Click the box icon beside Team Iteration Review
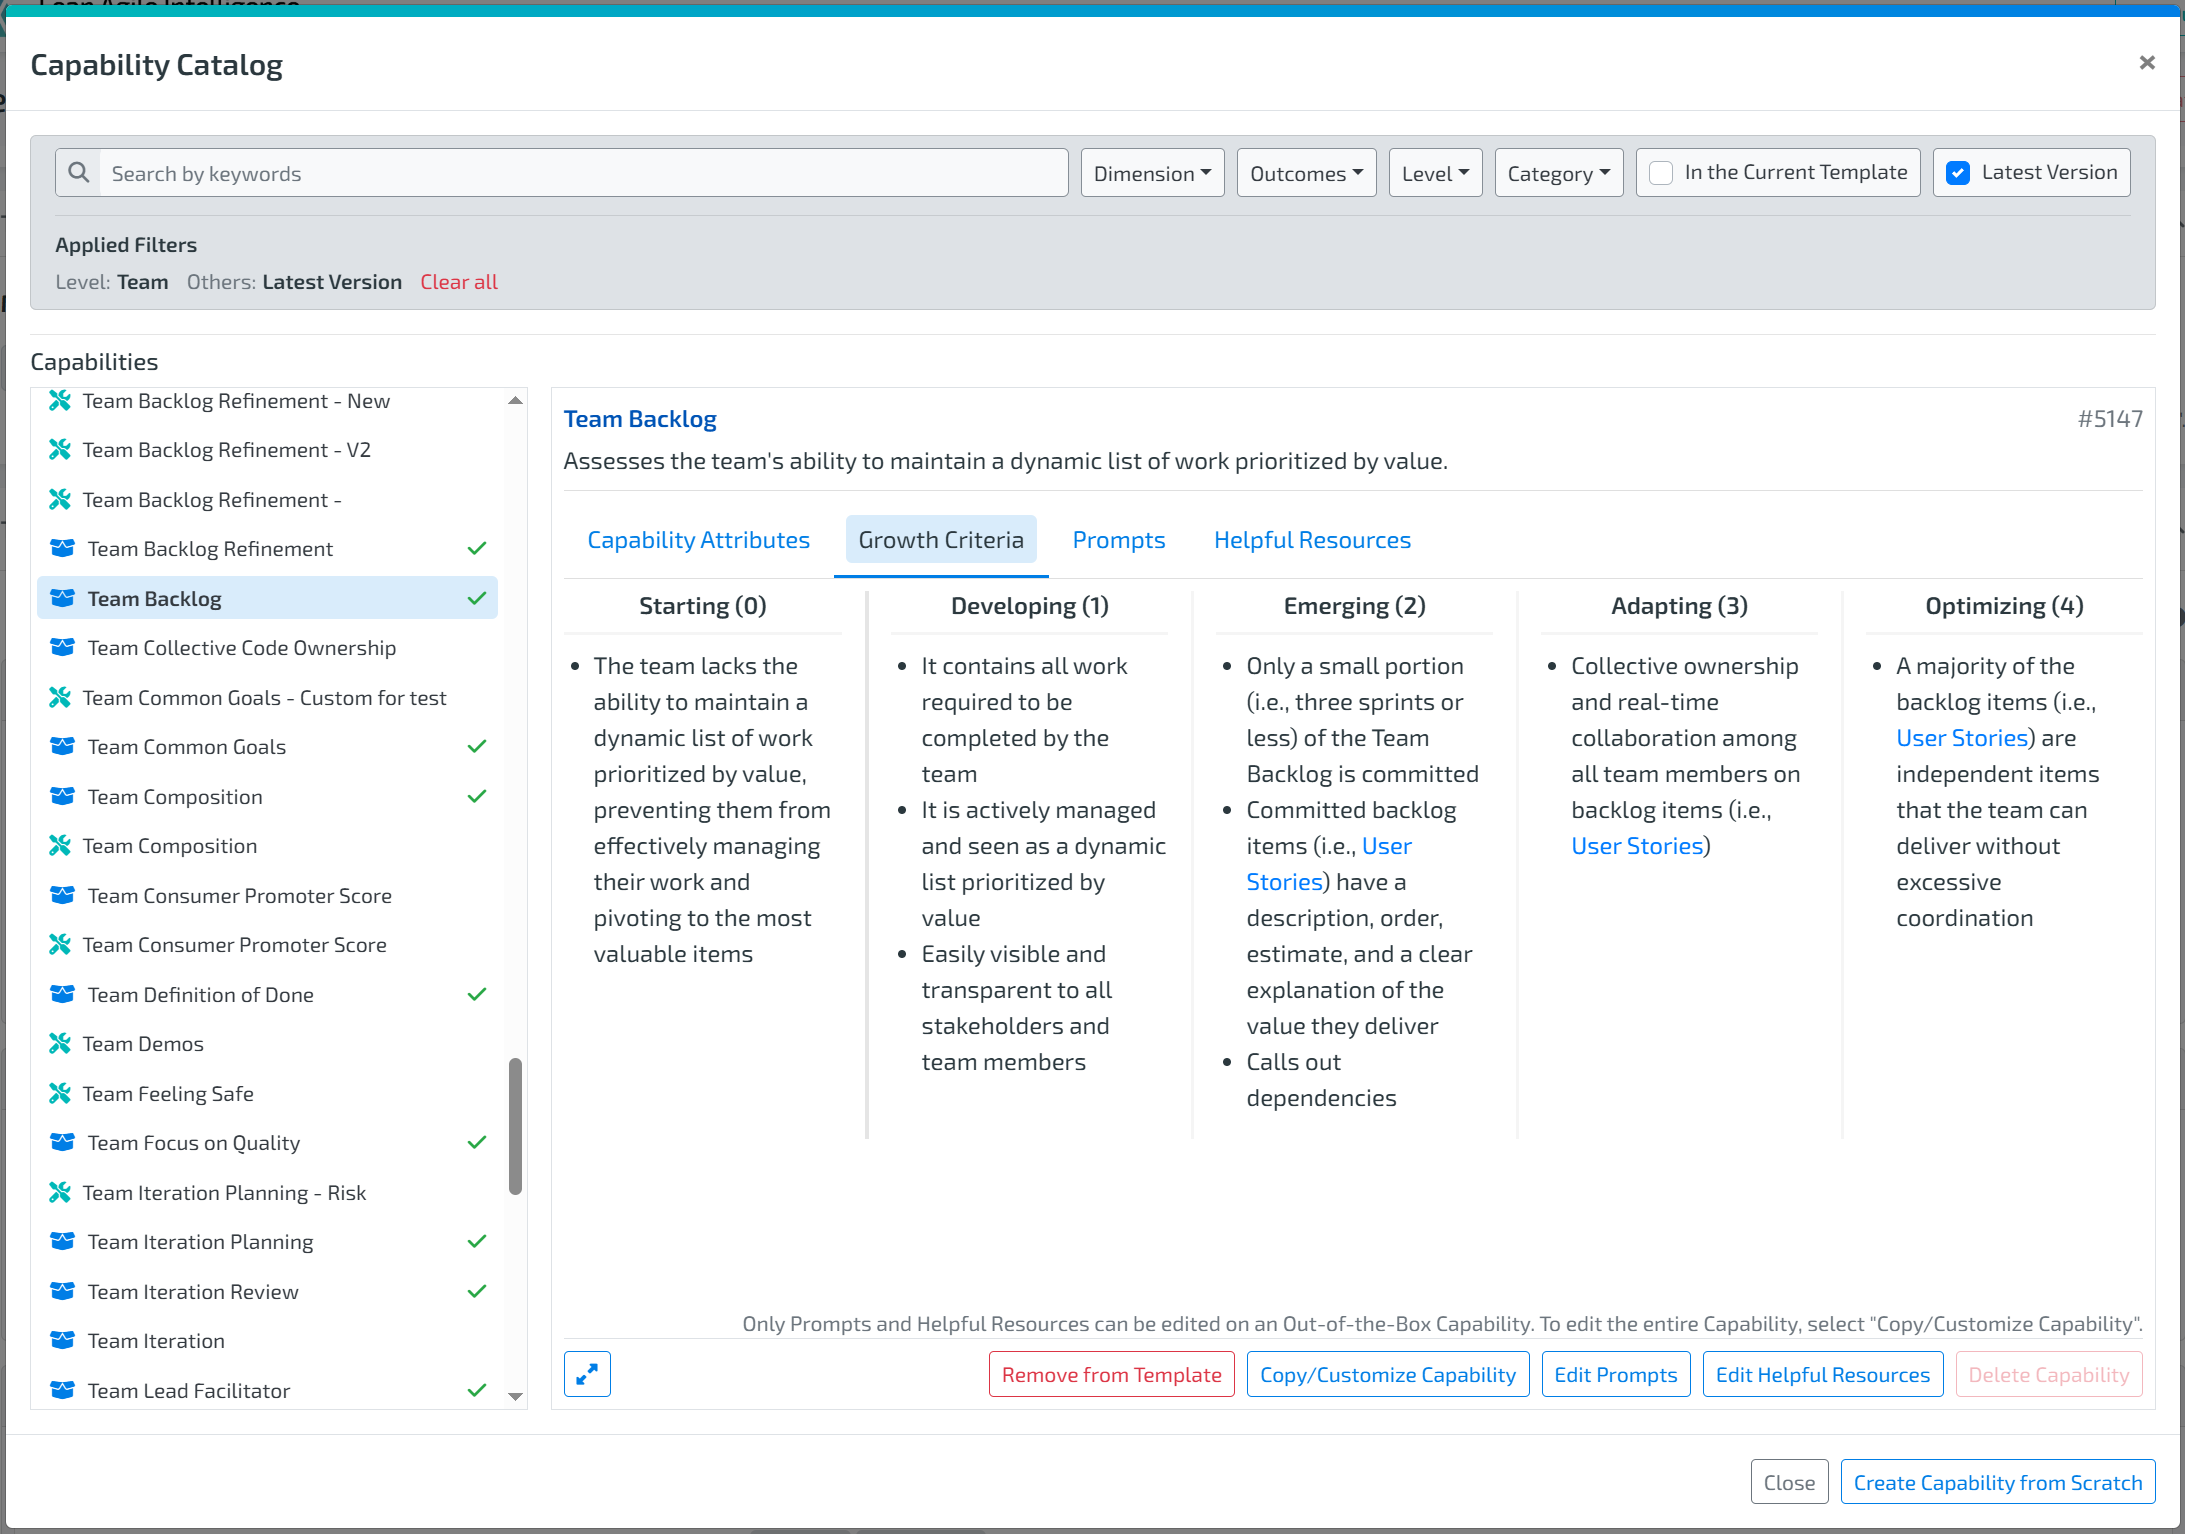Viewport: 2185px width, 1534px height. tap(62, 1291)
